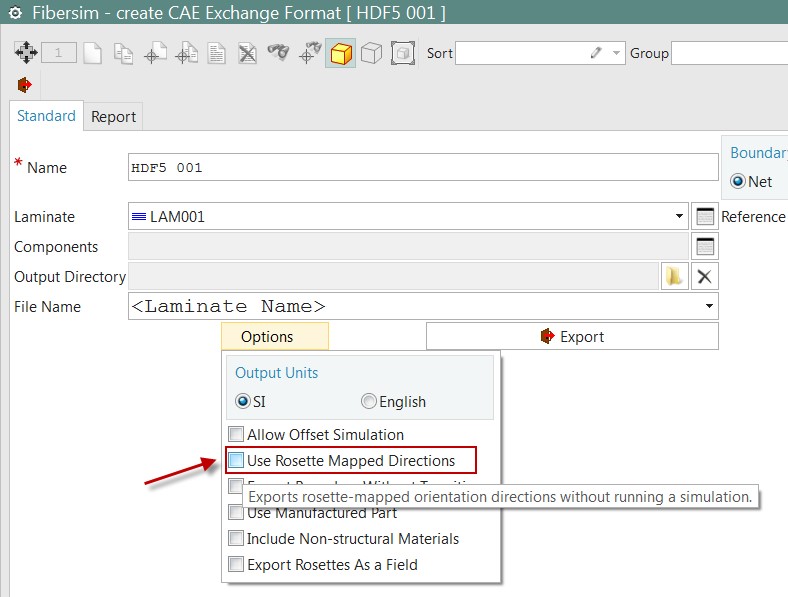
Task: Clear Output Directory with the X icon
Action: (x=704, y=277)
